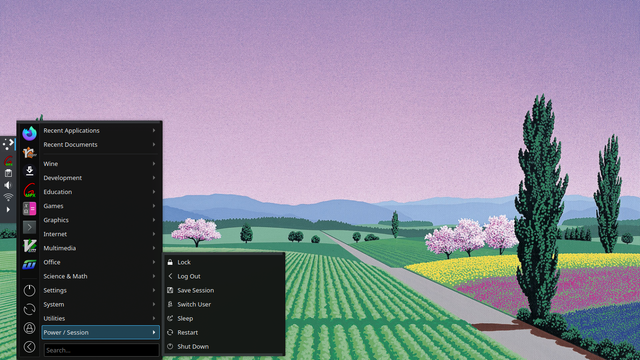The width and height of the screenshot is (640, 360).
Task: Expand the Games submenu arrow
Action: pos(154,206)
